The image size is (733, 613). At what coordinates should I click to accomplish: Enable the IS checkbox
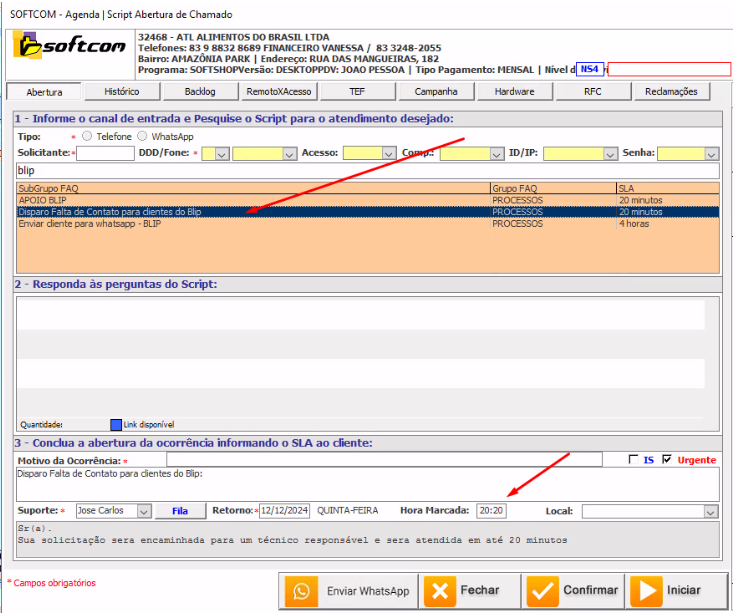coord(632,460)
